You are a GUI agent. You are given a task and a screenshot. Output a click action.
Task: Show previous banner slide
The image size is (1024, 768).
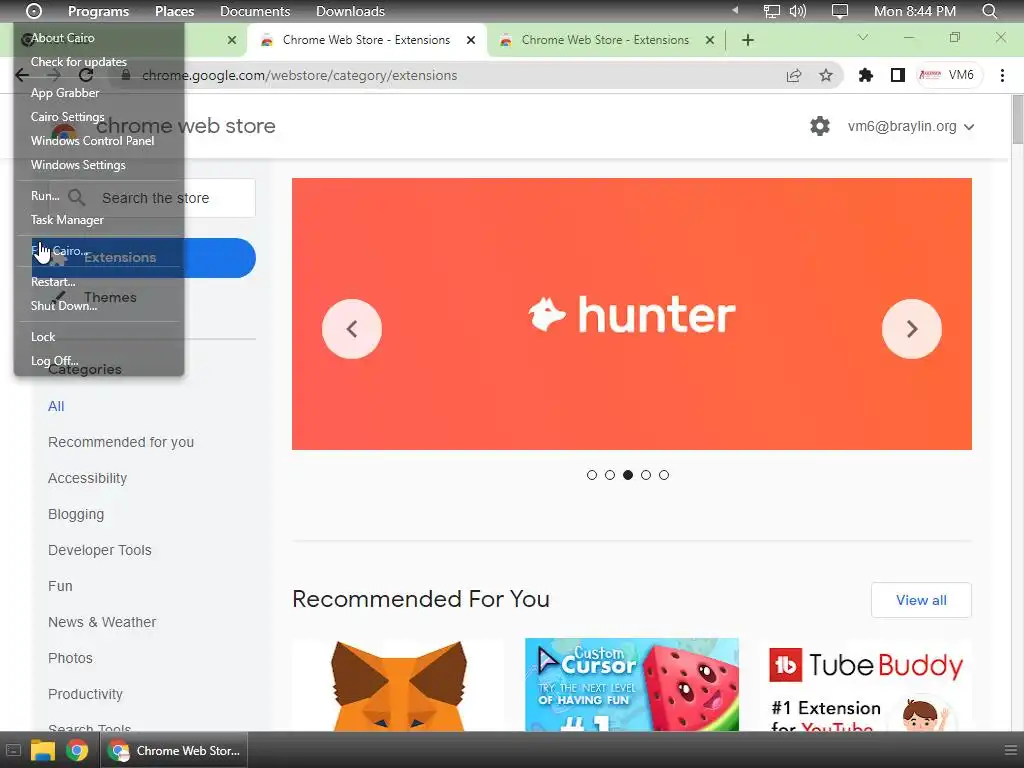point(351,329)
